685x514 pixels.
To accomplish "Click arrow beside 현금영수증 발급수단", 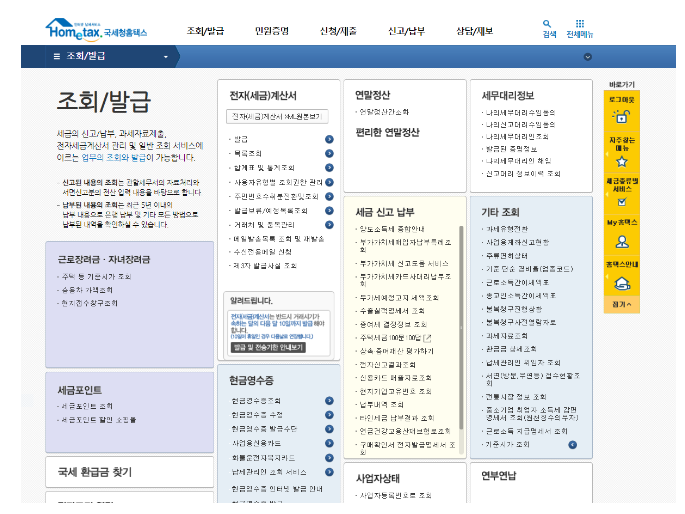I will coord(329,429).
